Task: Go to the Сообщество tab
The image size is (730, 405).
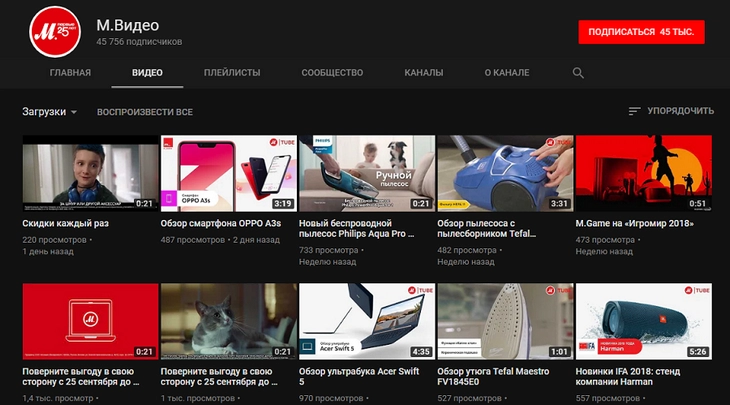Action: pyautogui.click(x=332, y=73)
